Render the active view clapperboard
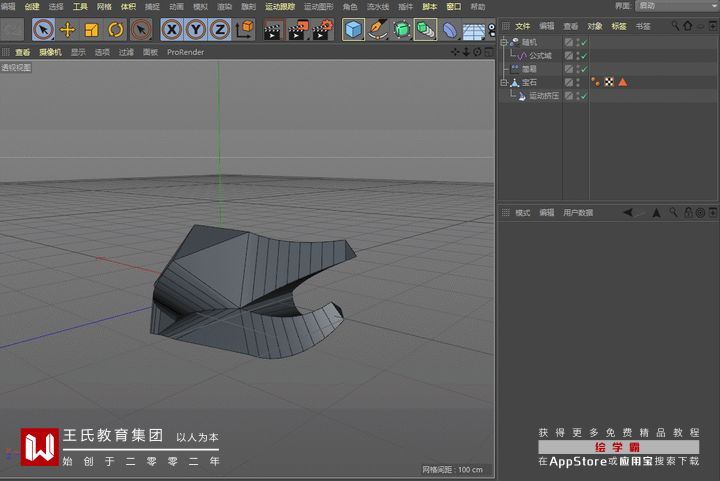Image resolution: width=720 pixels, height=481 pixels. [x=273, y=30]
